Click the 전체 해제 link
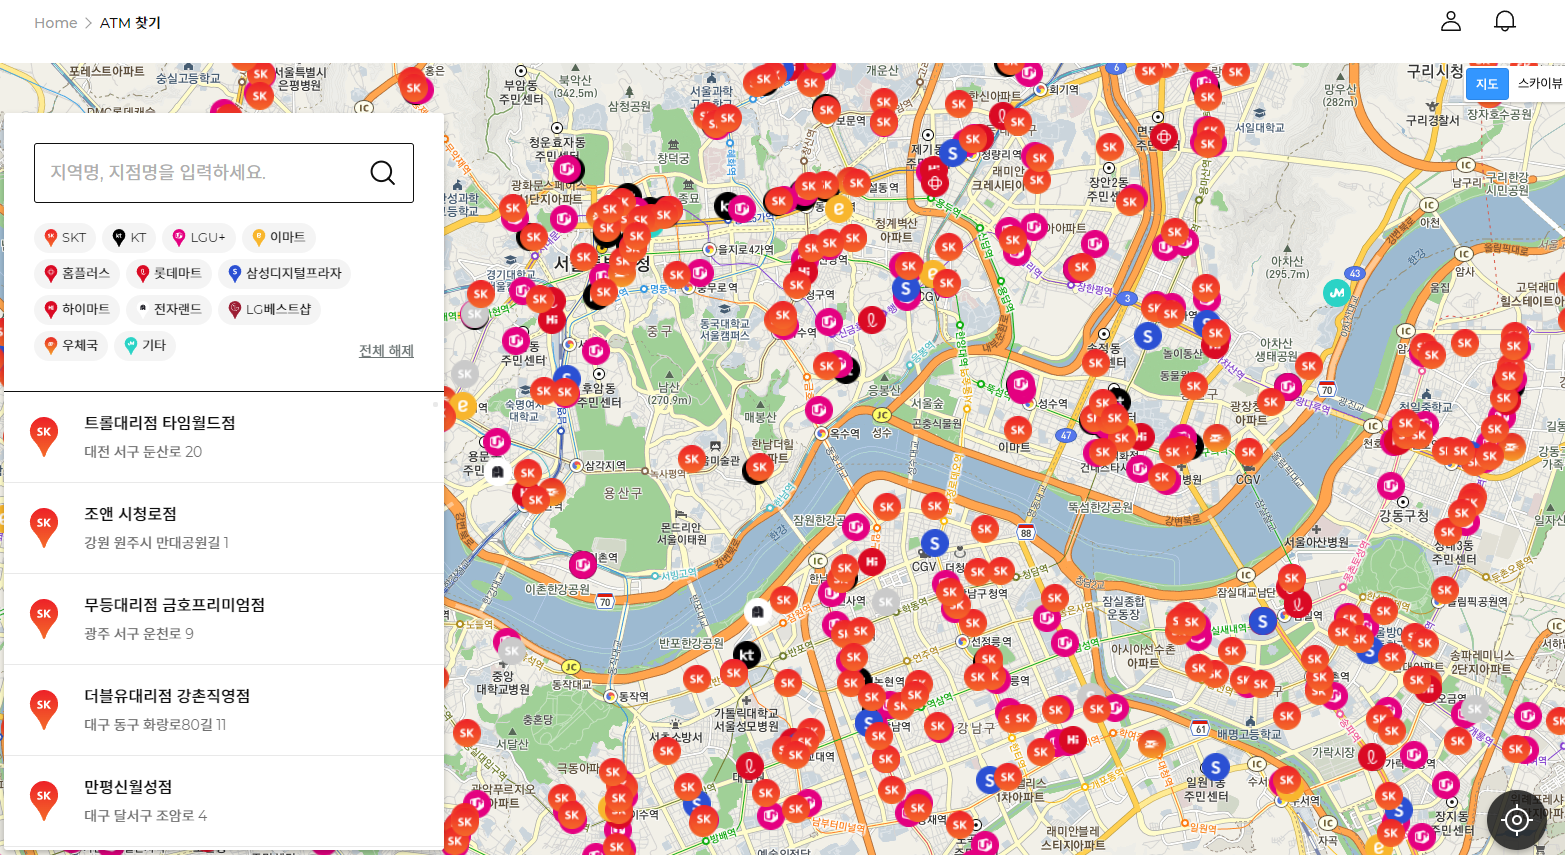The height and width of the screenshot is (855, 1565). click(x=386, y=351)
